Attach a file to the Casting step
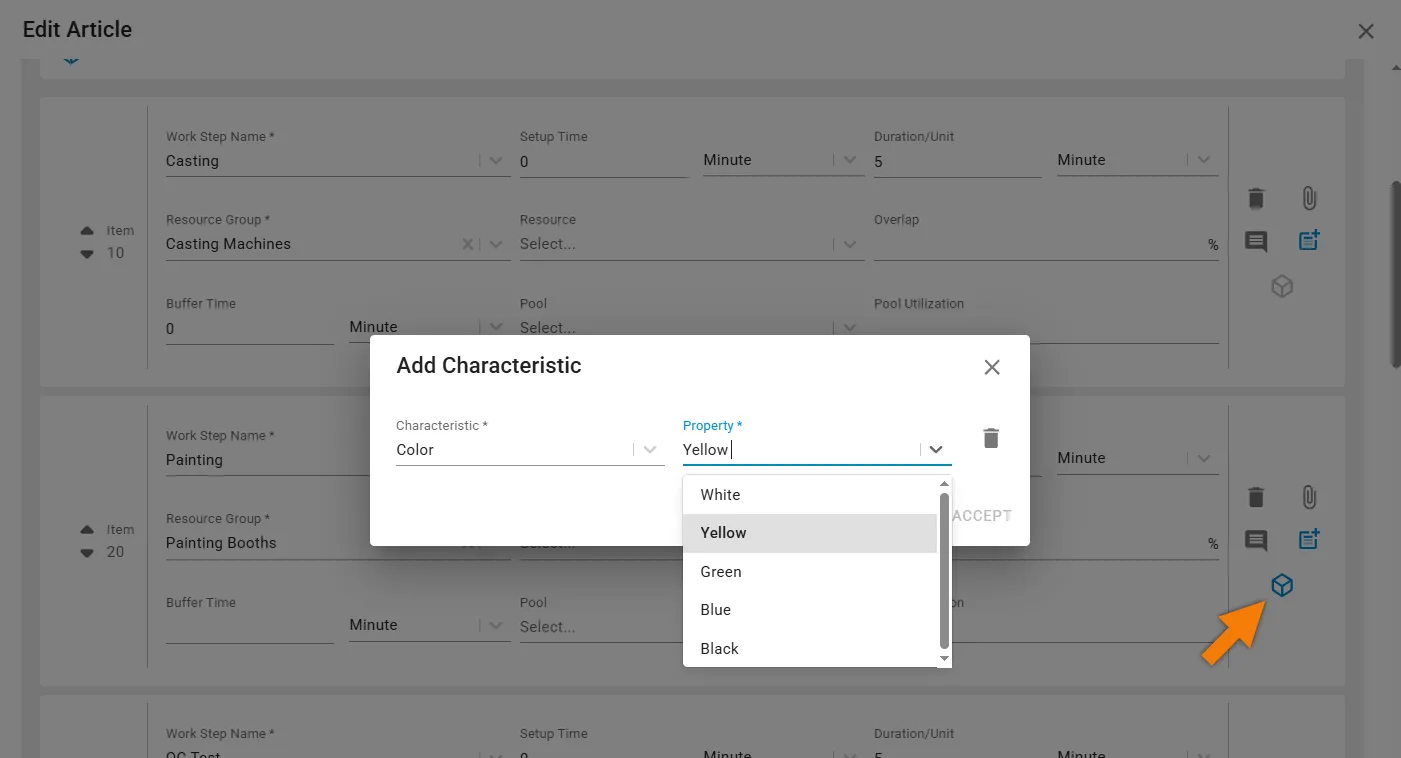This screenshot has width=1401, height=758. 1309,198
